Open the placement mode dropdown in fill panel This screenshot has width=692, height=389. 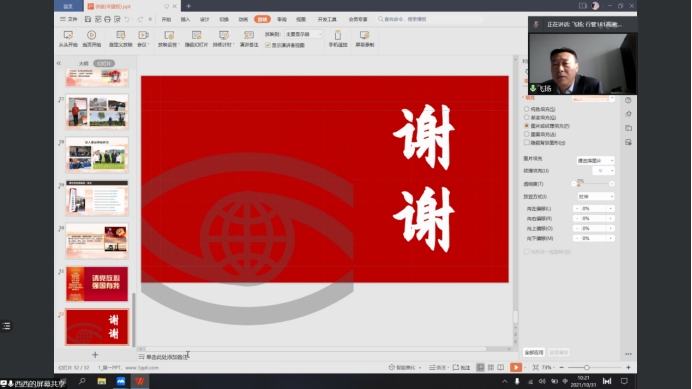[x=596, y=196]
